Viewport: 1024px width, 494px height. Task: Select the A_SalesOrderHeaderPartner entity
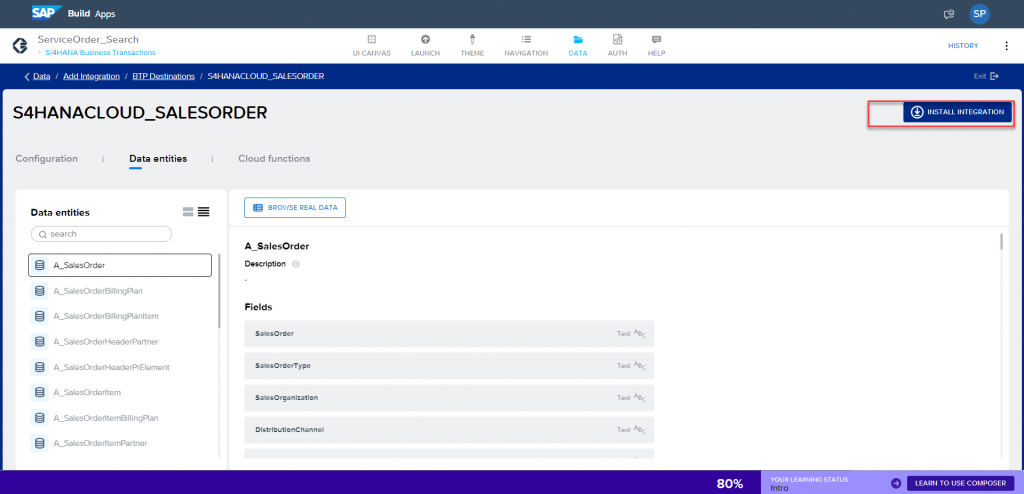pos(120,342)
